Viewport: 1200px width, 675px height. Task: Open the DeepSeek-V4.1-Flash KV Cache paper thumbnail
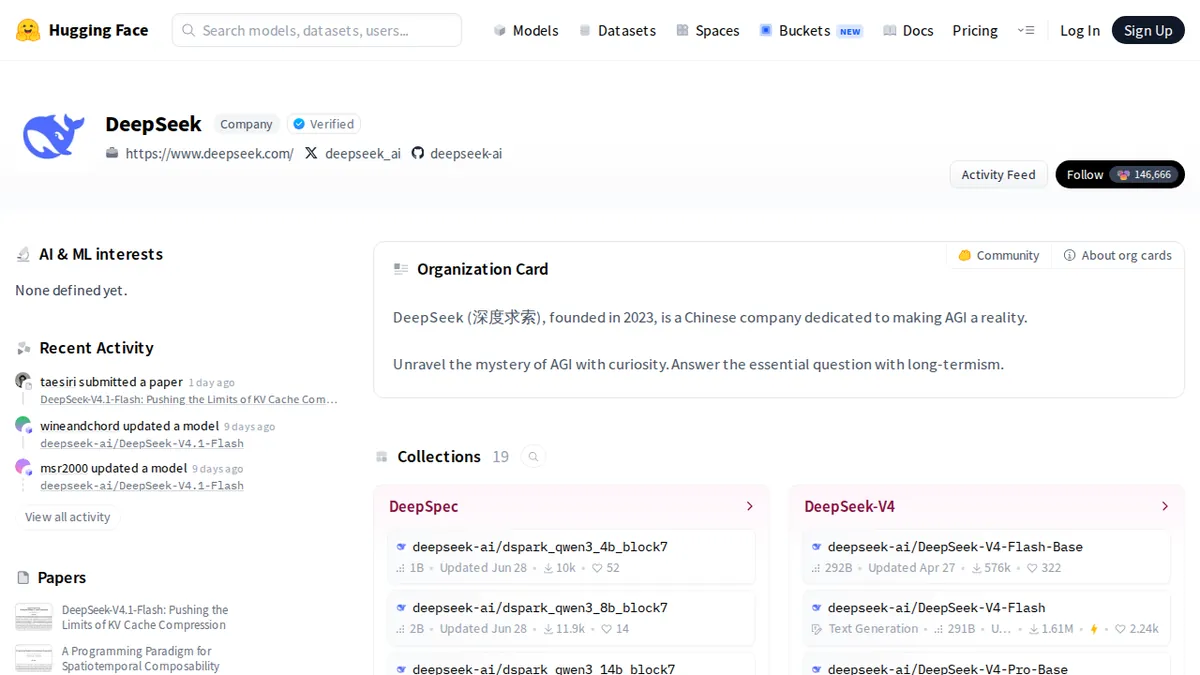[34, 617]
